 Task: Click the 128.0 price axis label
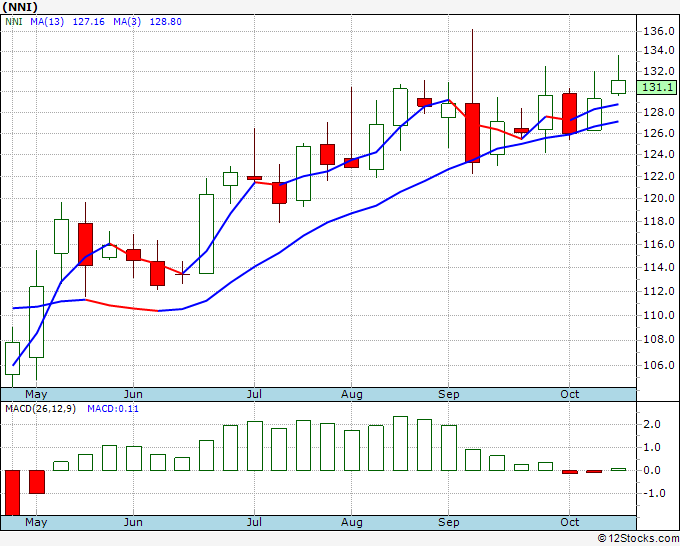pyautogui.click(x=658, y=112)
